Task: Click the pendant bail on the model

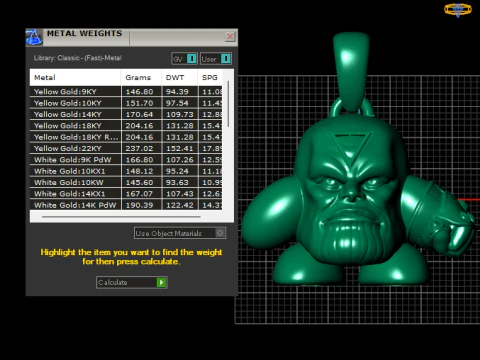Action: tap(351, 72)
